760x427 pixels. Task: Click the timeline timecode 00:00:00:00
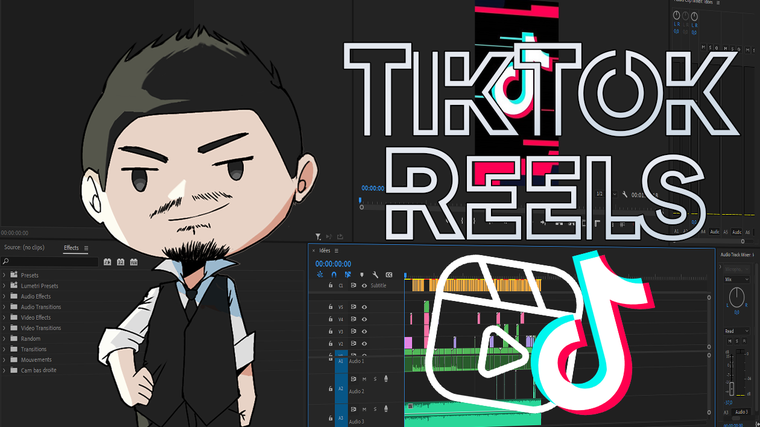pos(333,264)
